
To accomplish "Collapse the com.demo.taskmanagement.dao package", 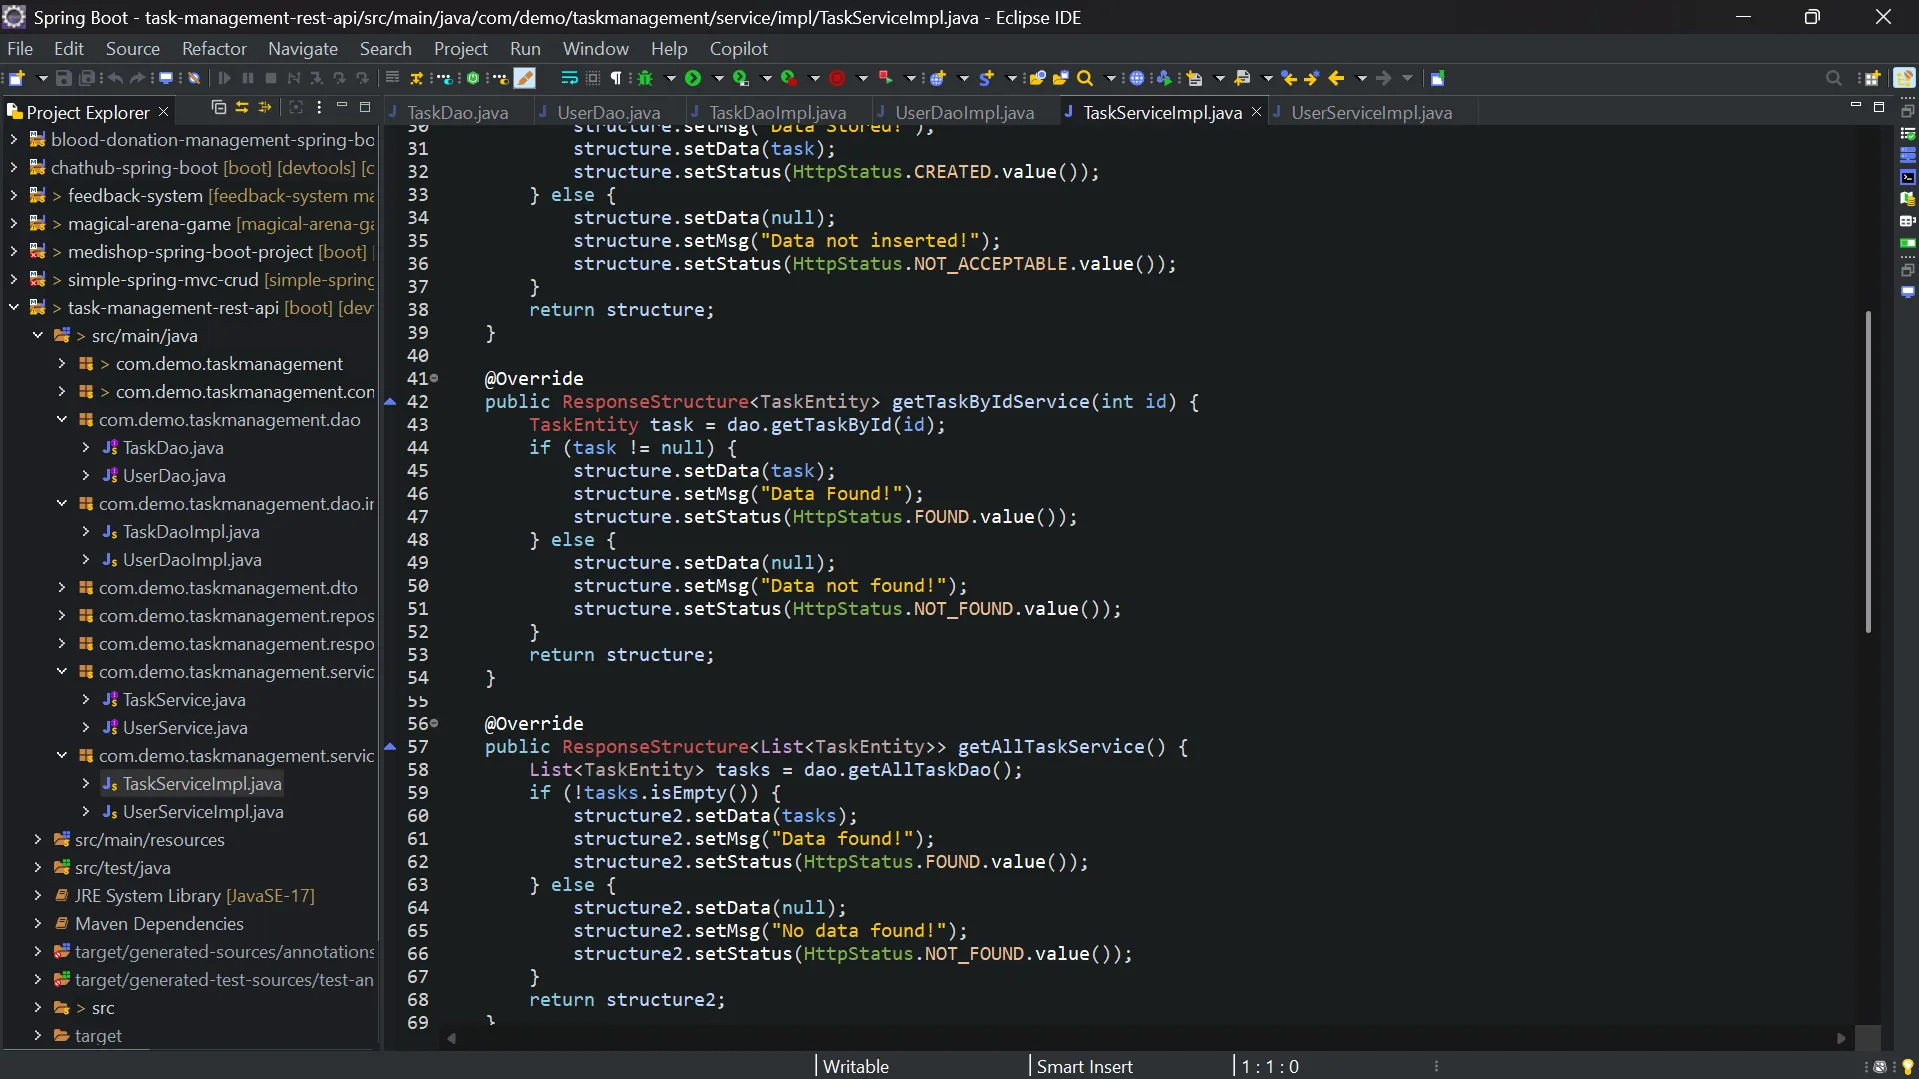I will [x=62, y=420].
